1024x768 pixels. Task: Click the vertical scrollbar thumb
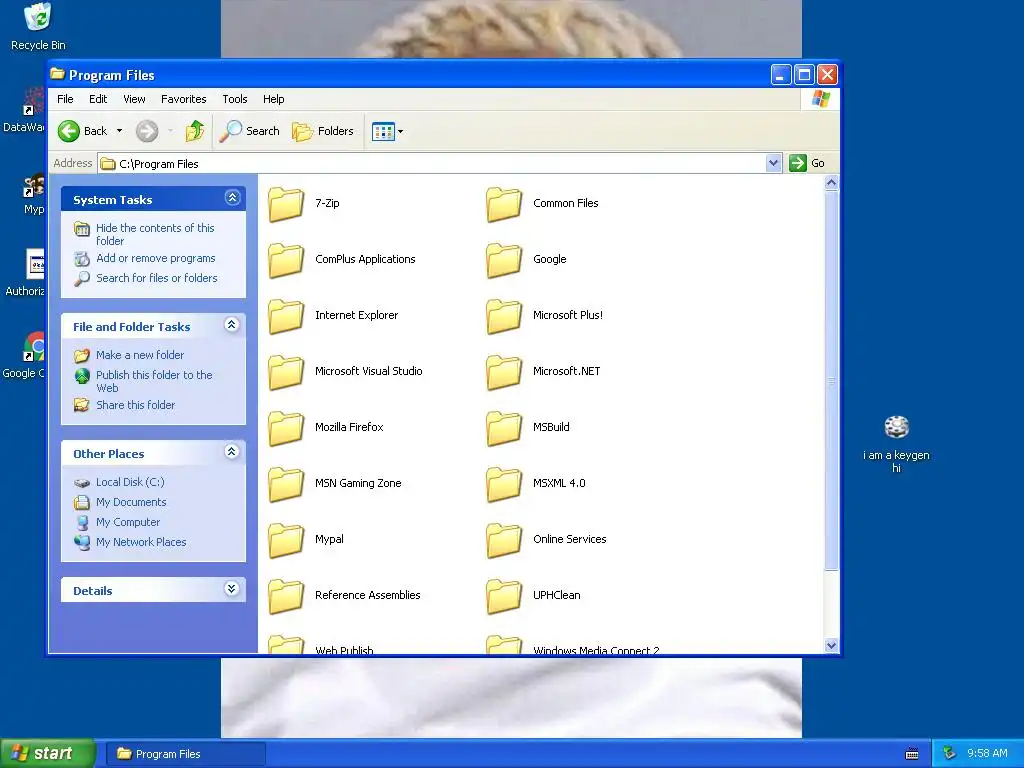[x=831, y=381]
